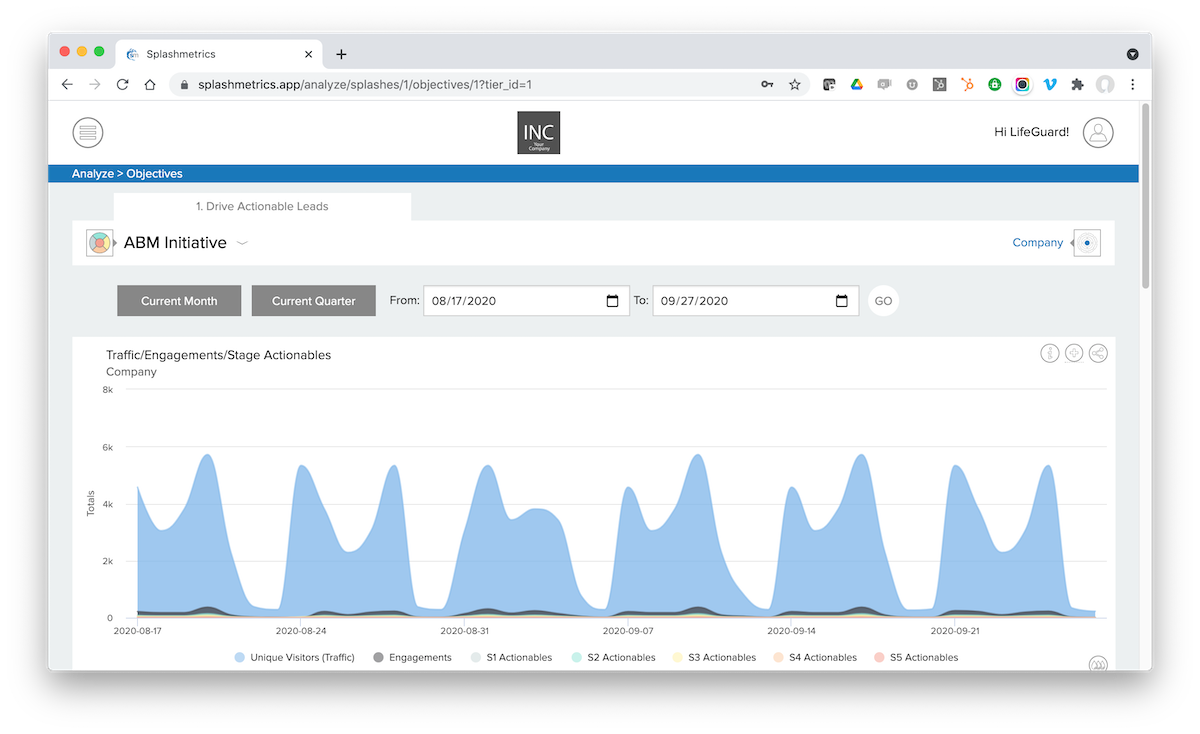Open Chrome tab search dropdown
This screenshot has height=734, width=1200.
[1133, 54]
